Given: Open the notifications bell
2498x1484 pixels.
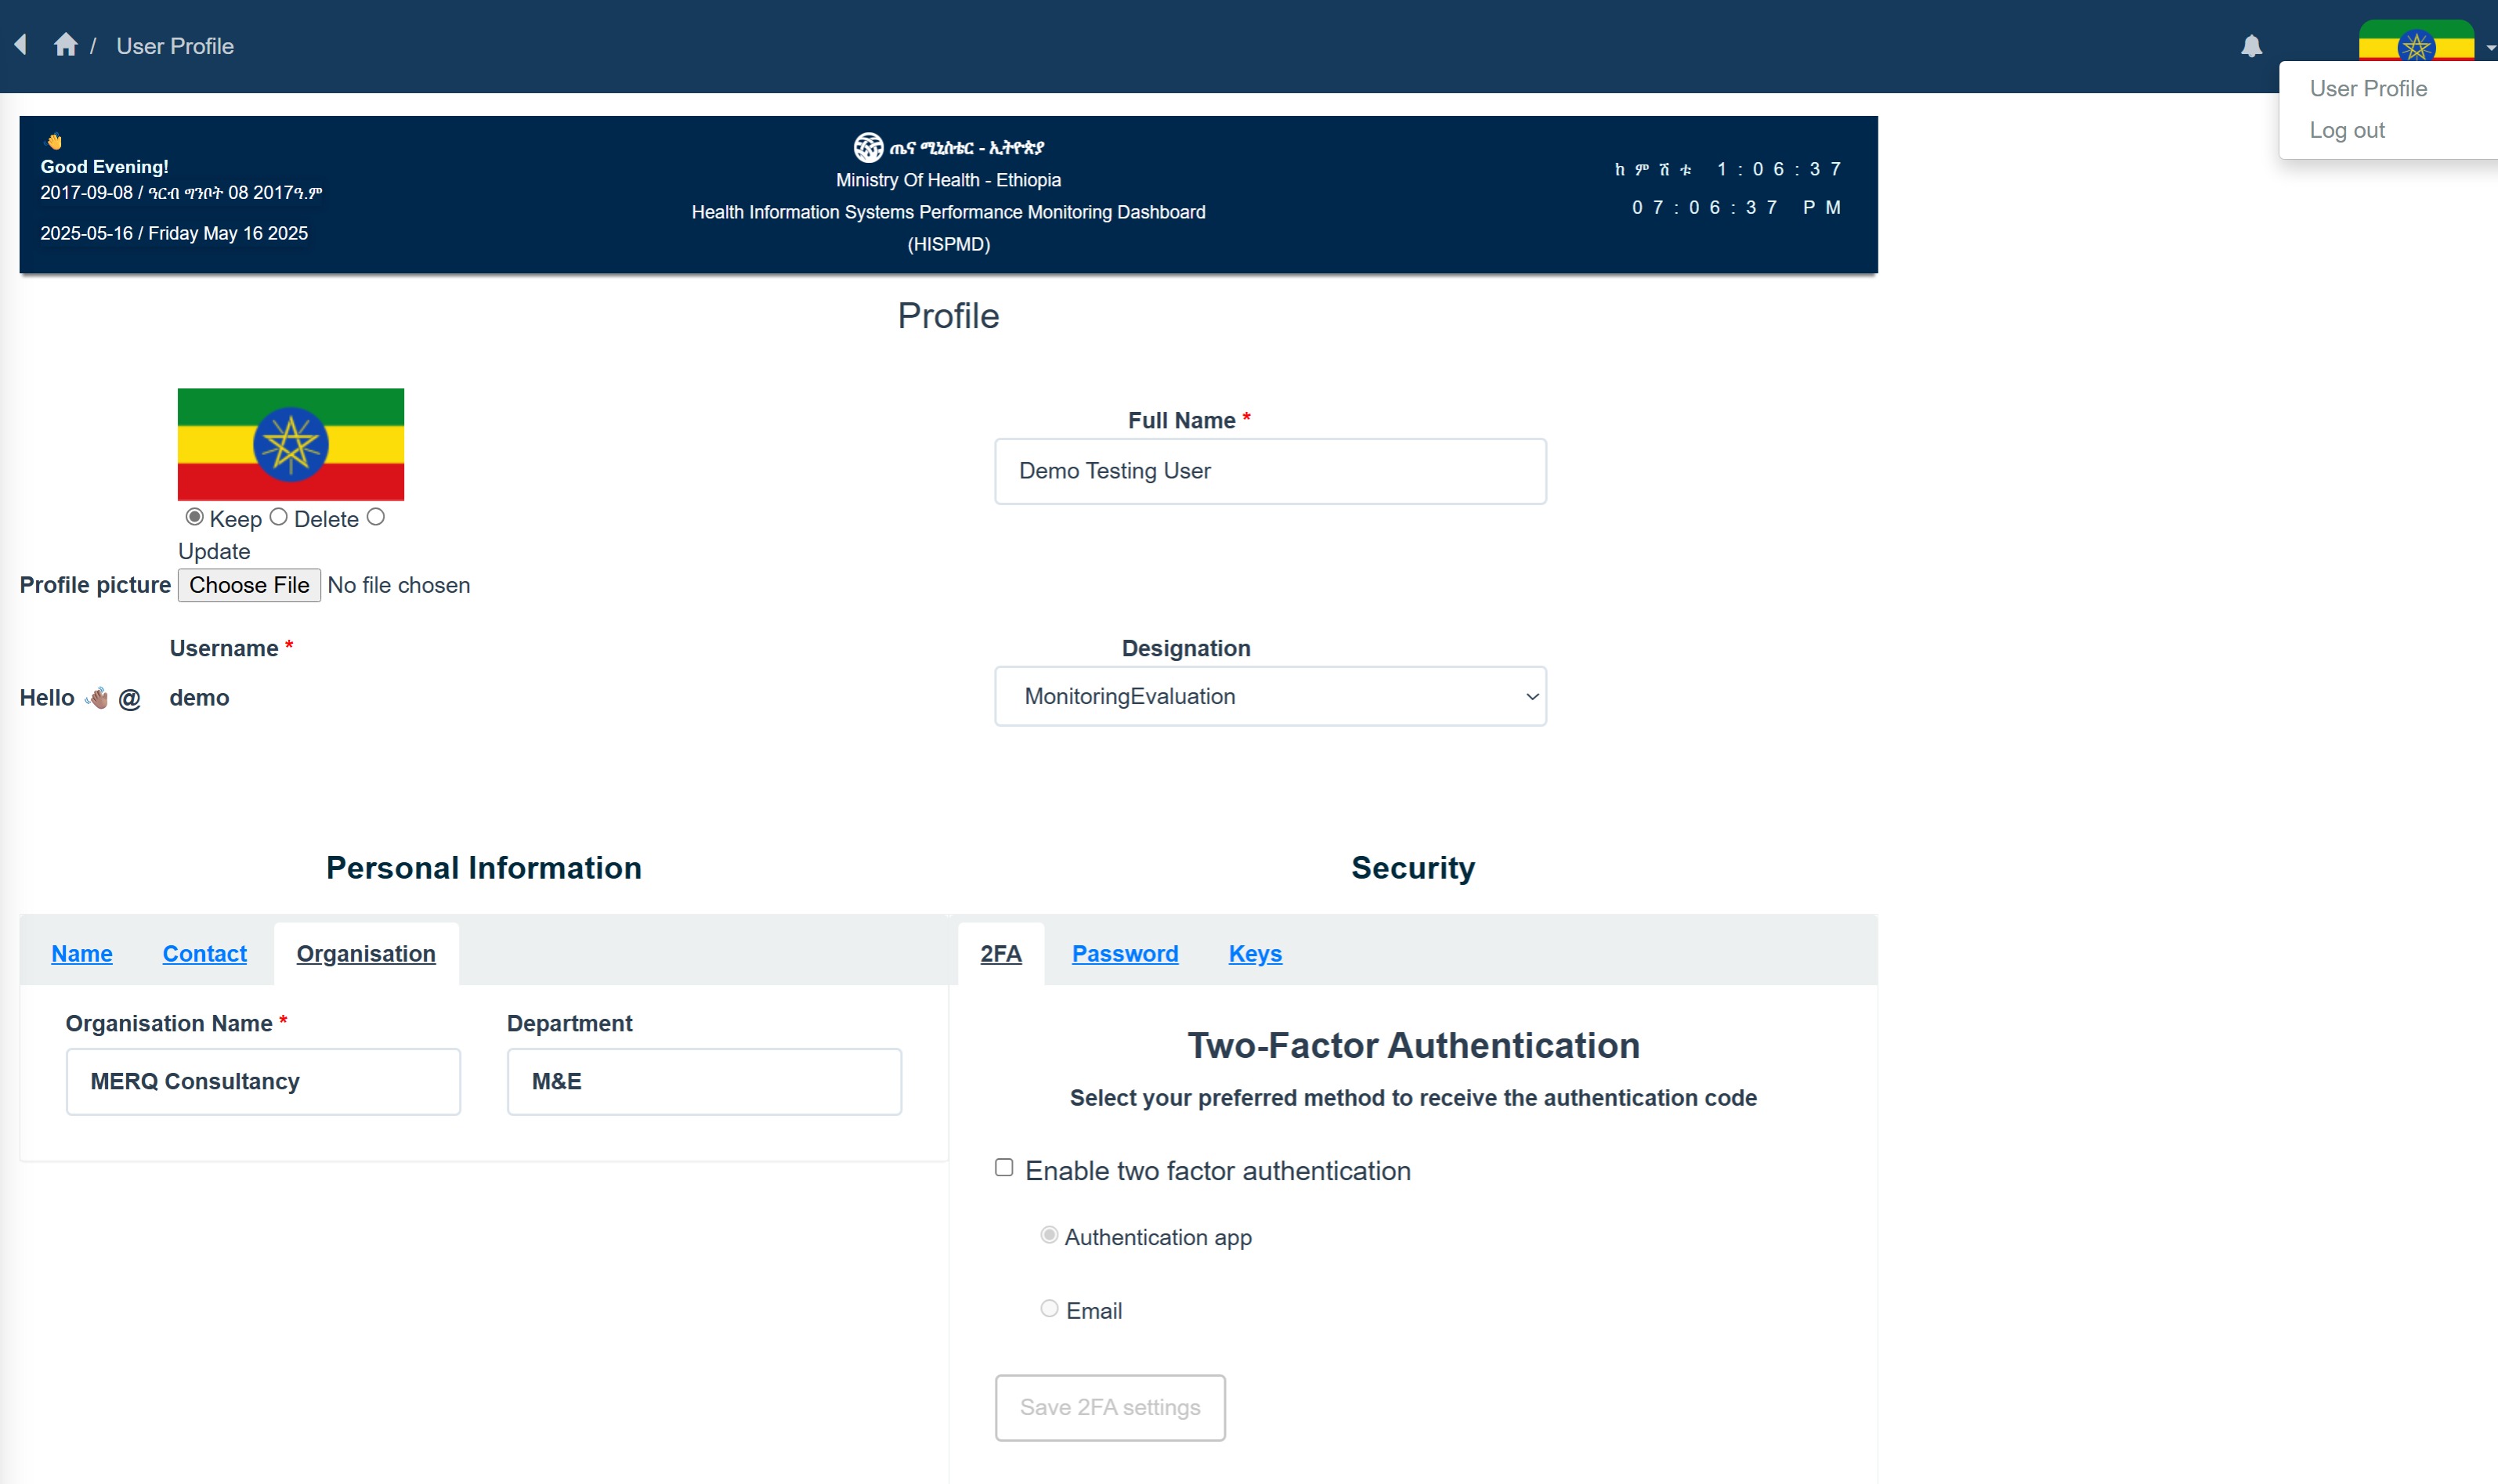Looking at the screenshot, I should [2251, 46].
